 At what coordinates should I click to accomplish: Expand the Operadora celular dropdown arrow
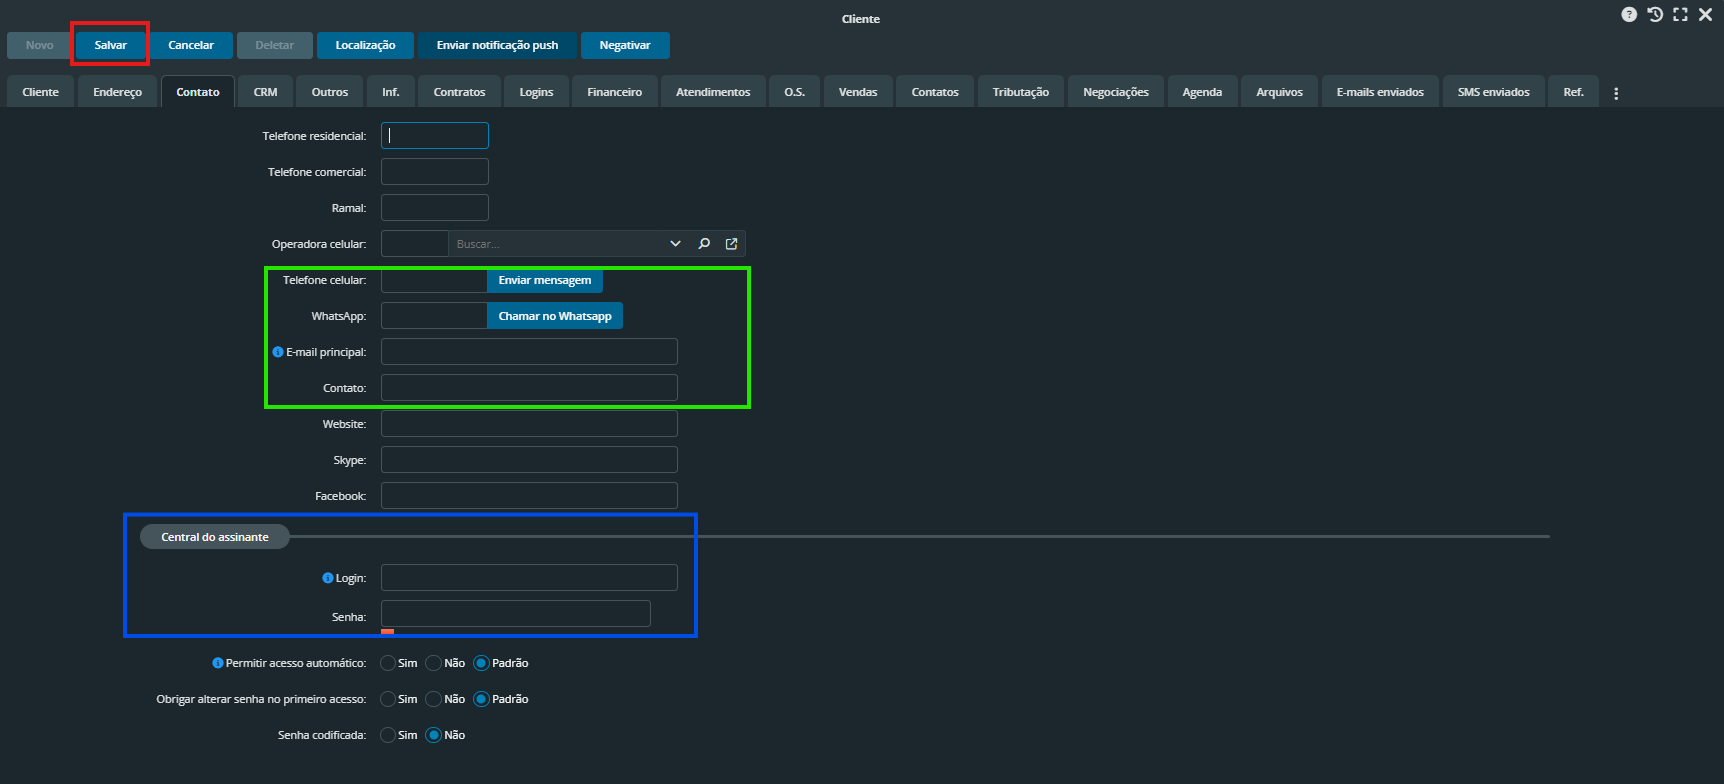pos(675,244)
